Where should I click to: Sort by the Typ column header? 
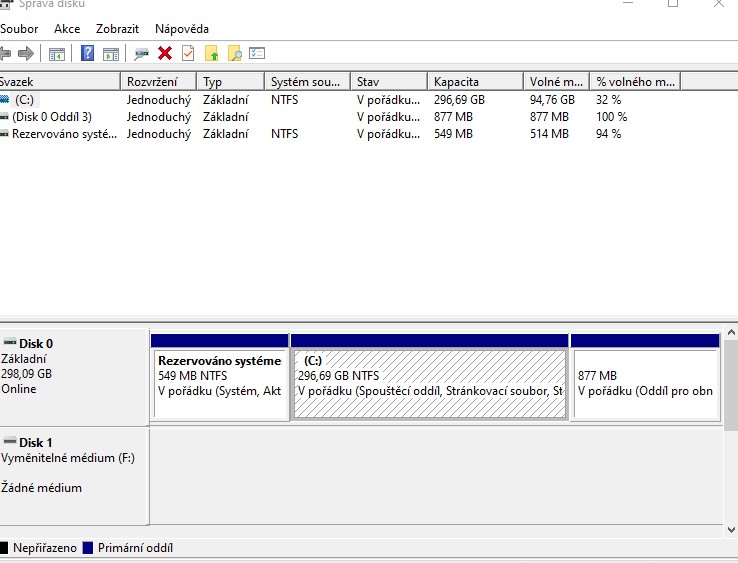point(231,81)
